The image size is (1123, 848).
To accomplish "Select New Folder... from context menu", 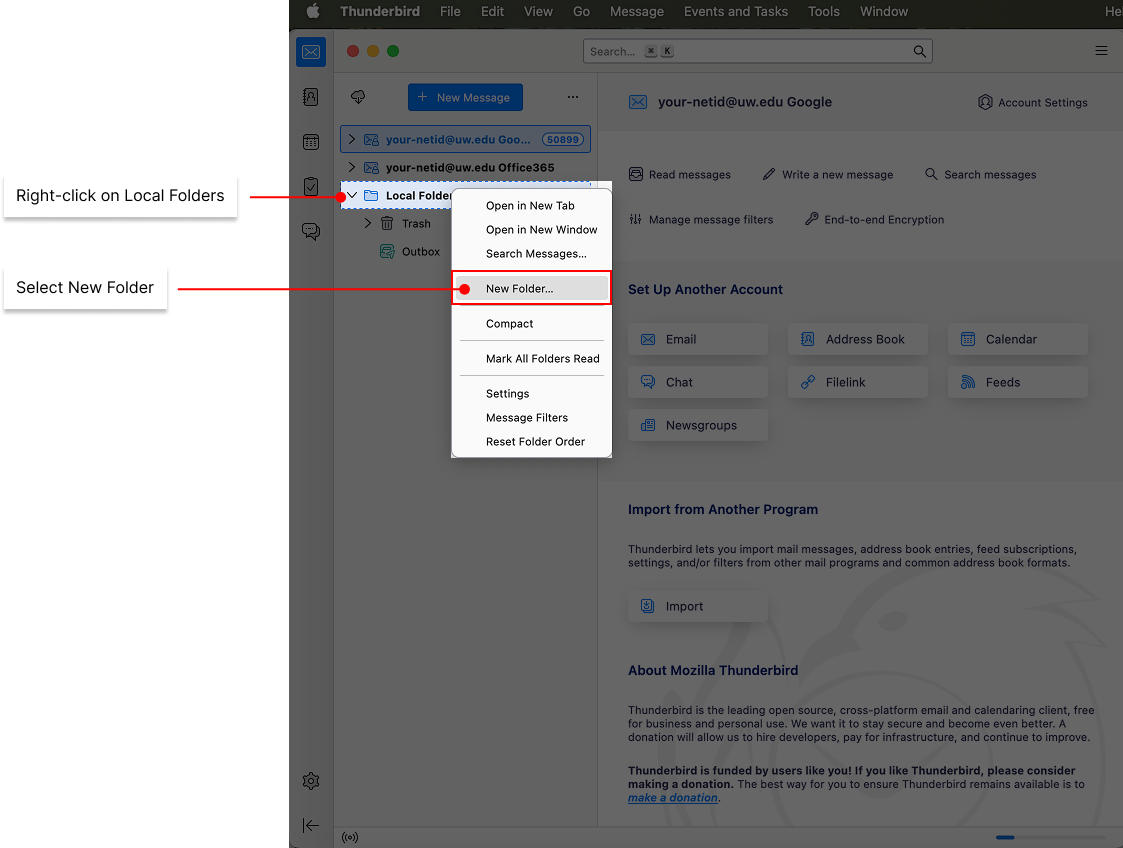I will tap(519, 289).
